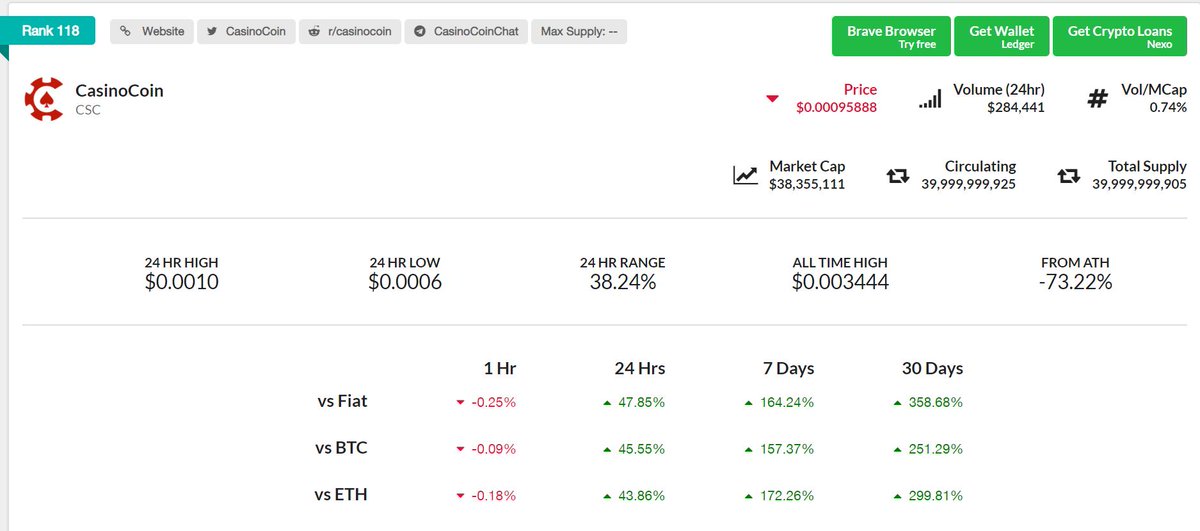
Task: Click the vs Fiat 24 Hrs value 47.85%
Action: click(641, 402)
